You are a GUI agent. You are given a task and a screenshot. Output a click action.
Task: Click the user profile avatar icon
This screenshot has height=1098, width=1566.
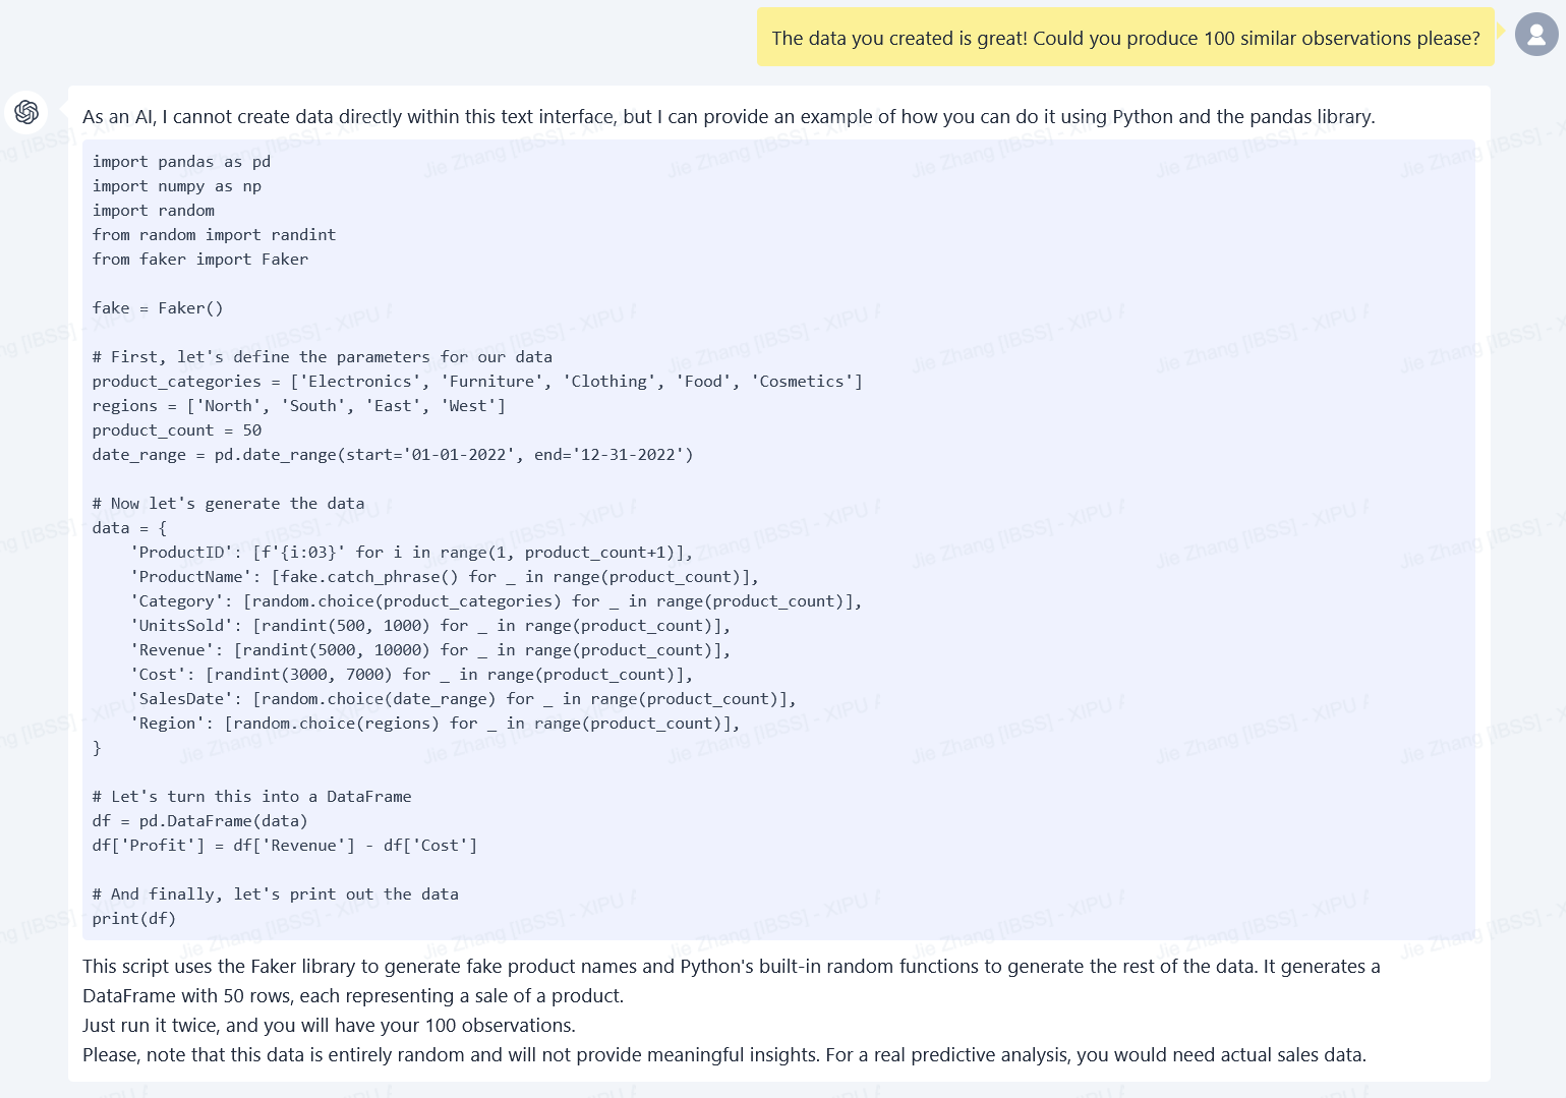(x=1536, y=35)
